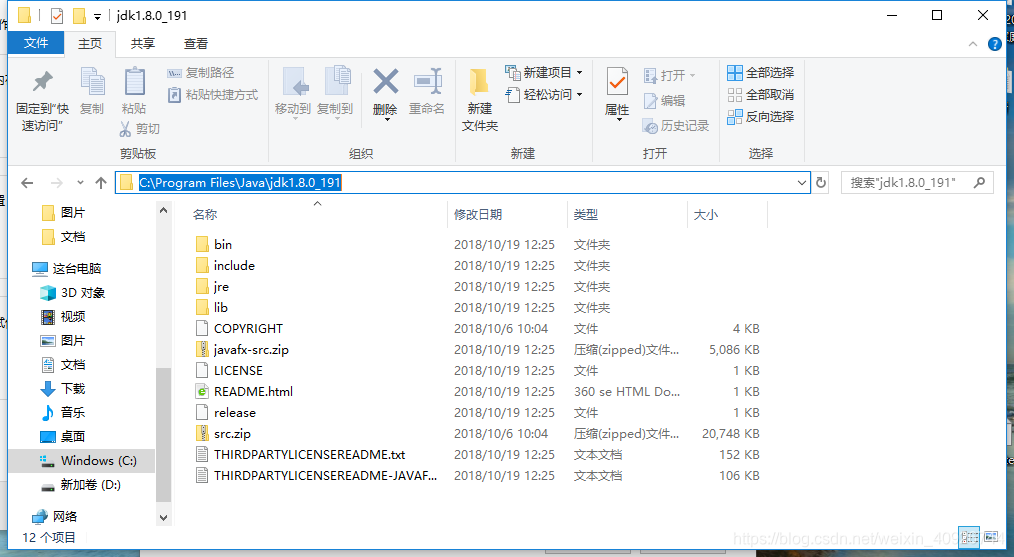Open Quick Access Toolbar customize dropdown

(97, 16)
